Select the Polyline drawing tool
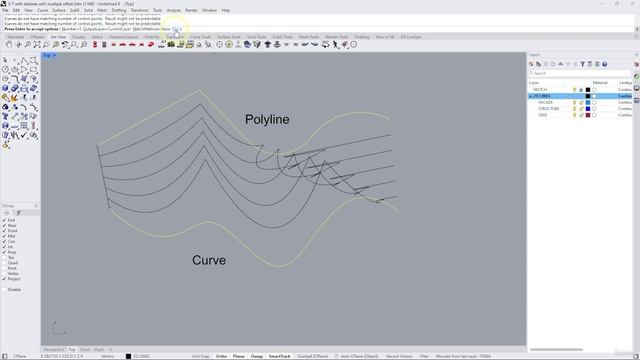Image resolution: width=640 pixels, height=360 pixels. tap(24, 60)
